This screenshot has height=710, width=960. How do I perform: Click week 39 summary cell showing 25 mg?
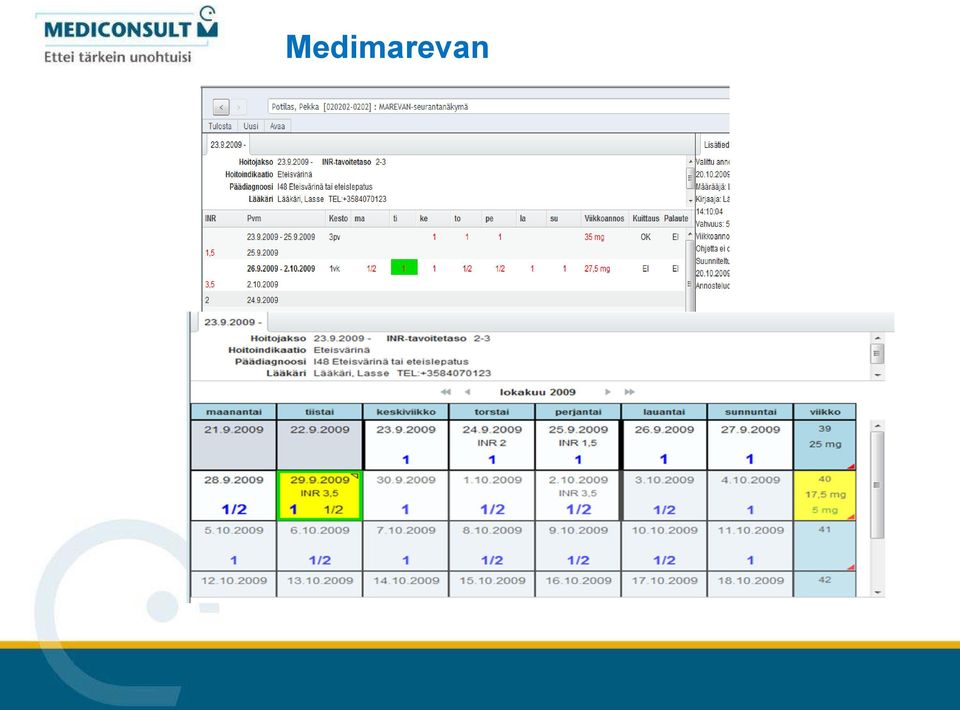tap(825, 445)
